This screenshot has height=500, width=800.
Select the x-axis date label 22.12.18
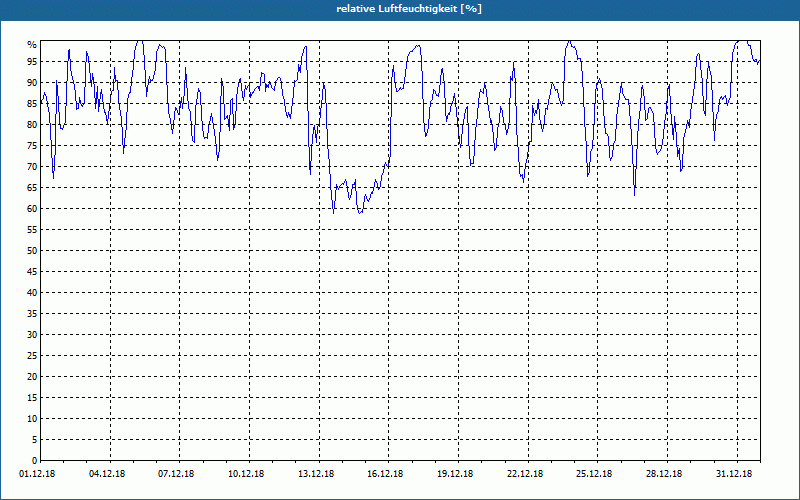tap(525, 474)
